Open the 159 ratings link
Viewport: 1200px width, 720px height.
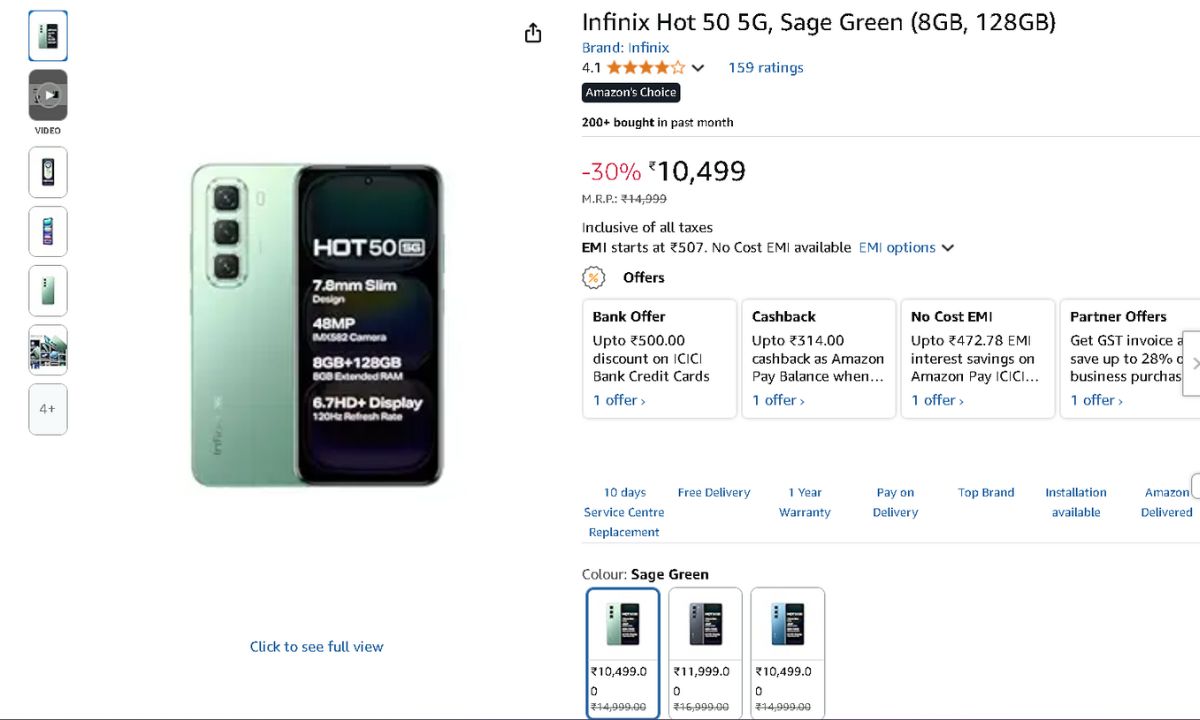tap(765, 68)
